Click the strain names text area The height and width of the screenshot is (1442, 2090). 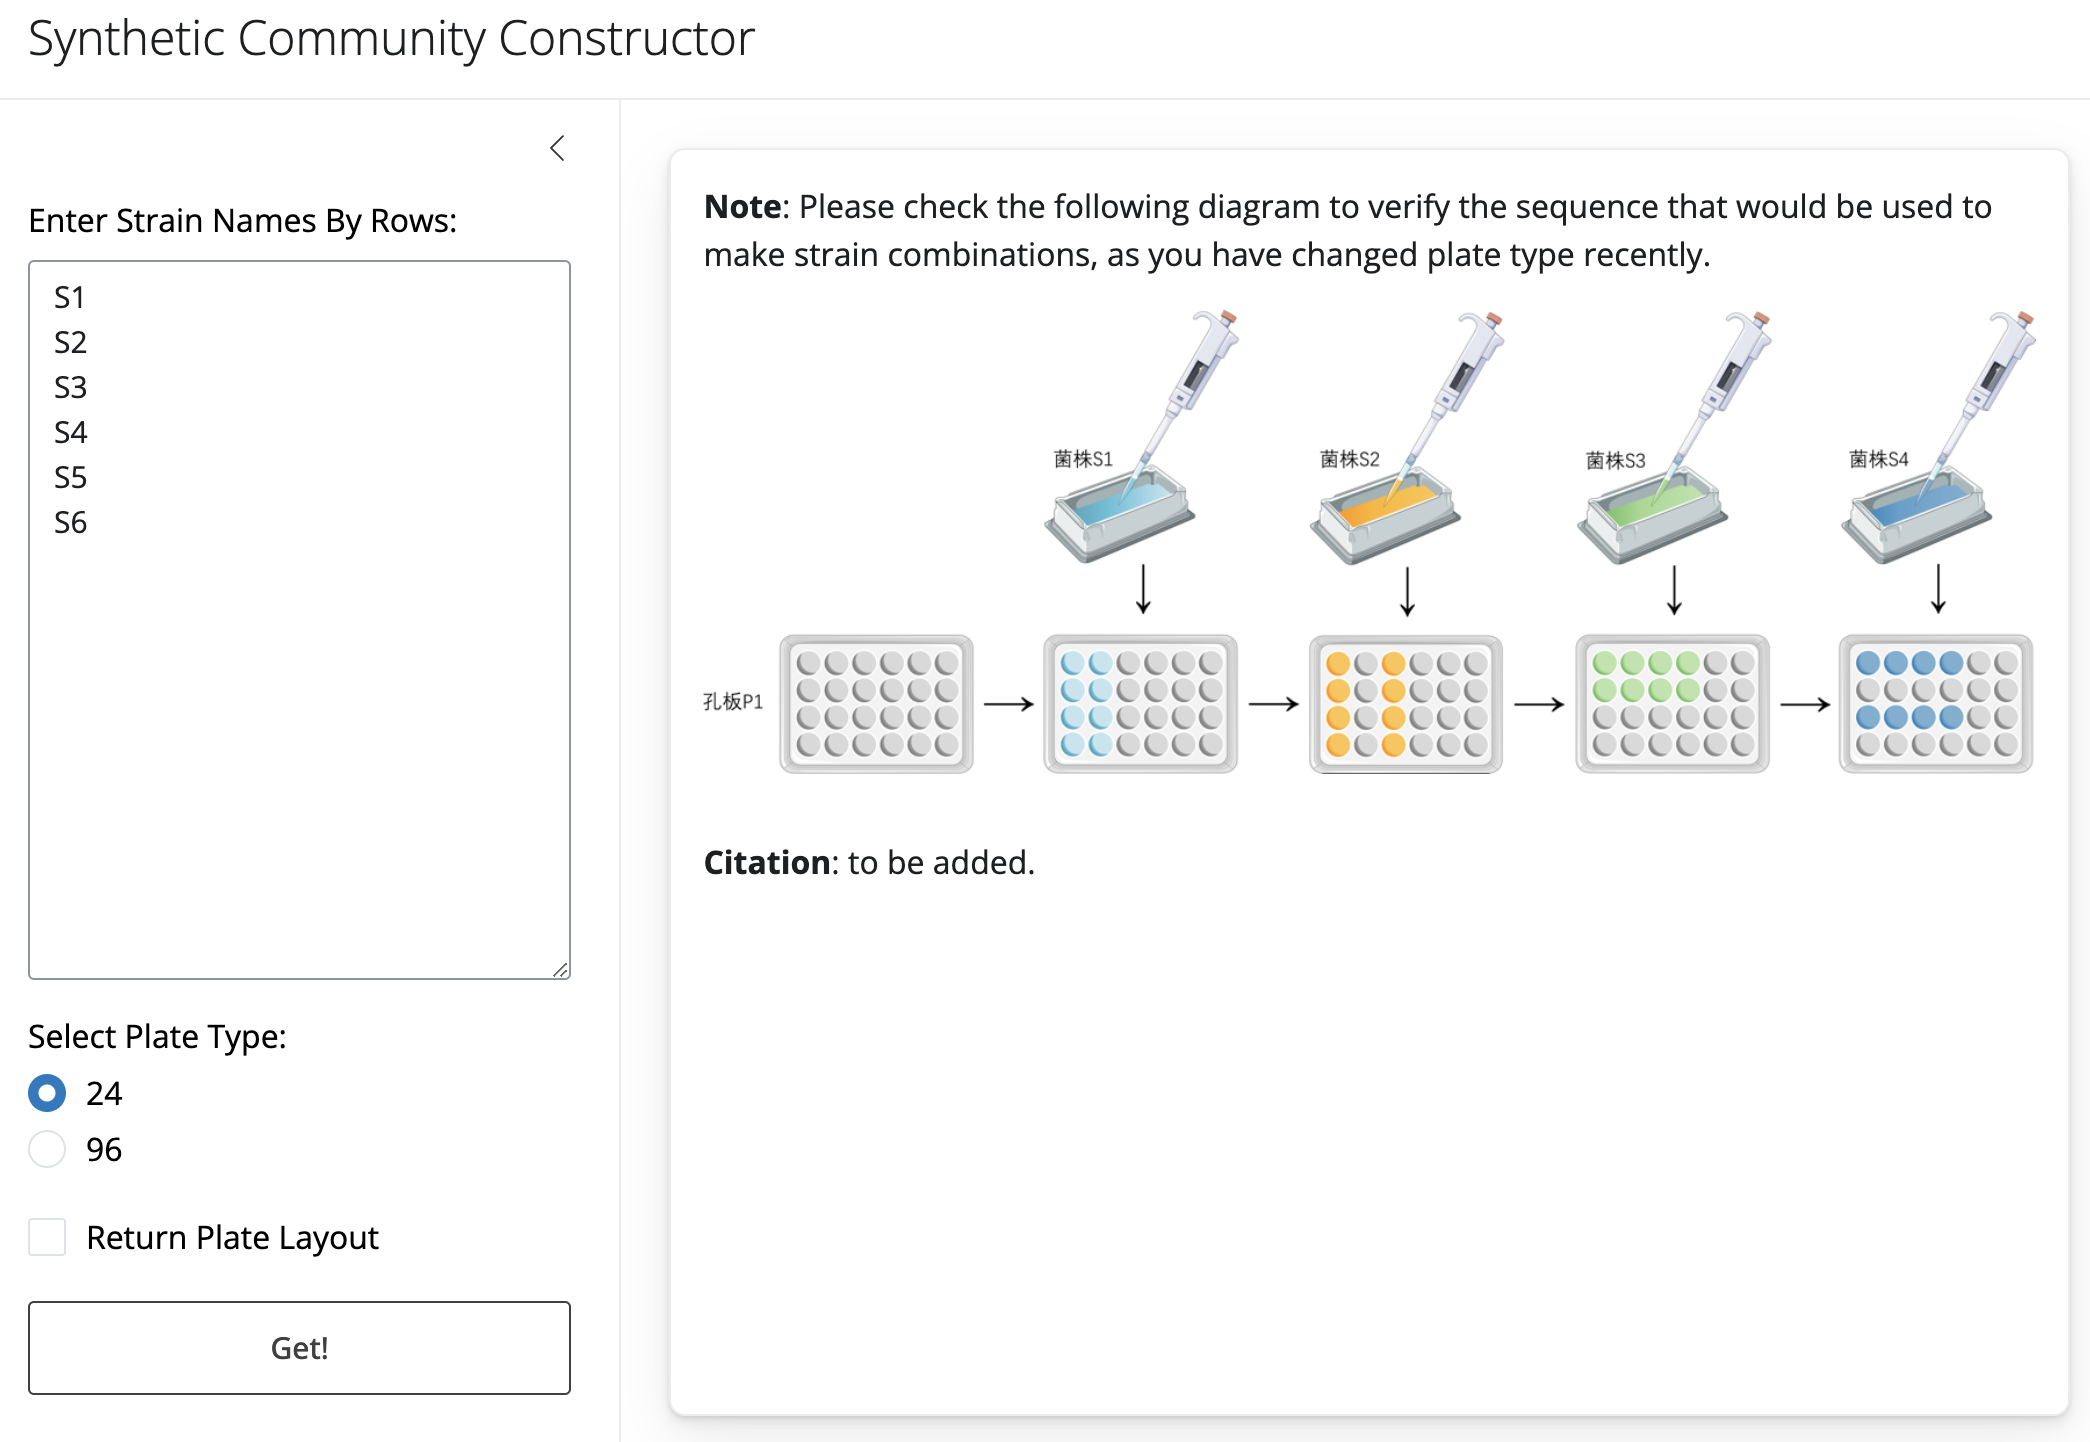point(299,619)
